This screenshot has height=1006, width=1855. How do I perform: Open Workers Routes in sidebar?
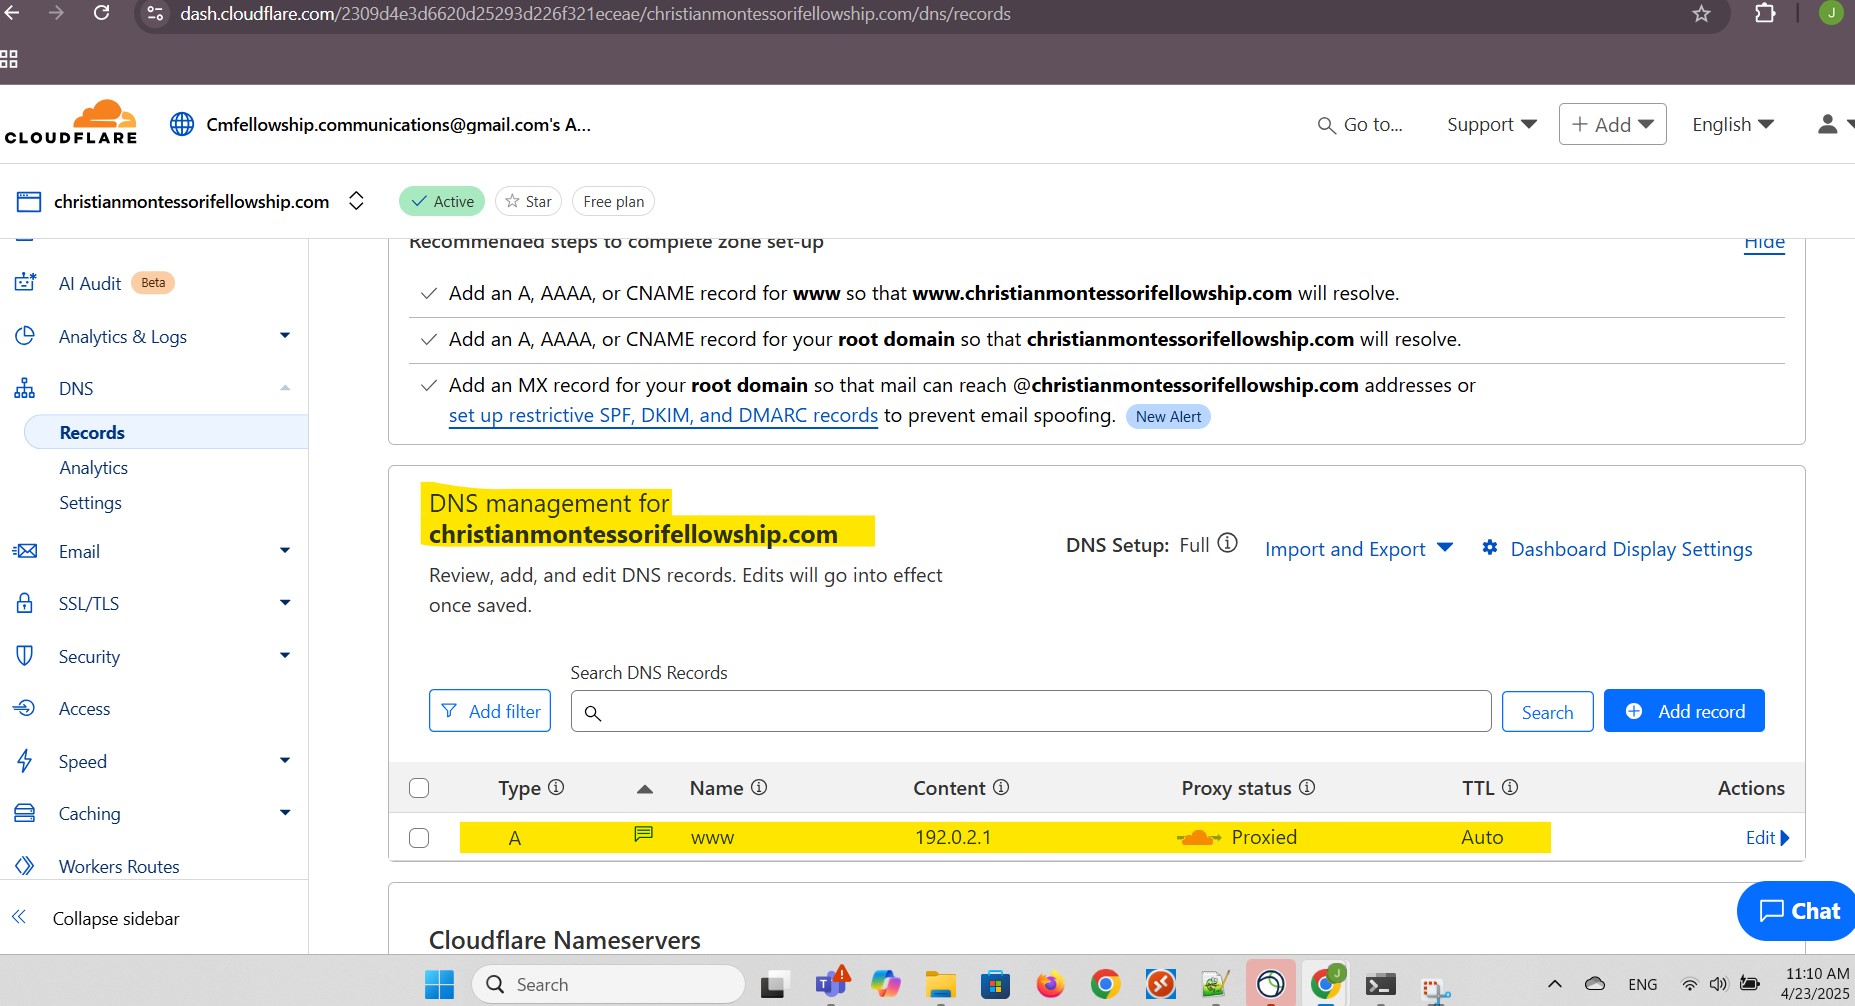point(119,866)
